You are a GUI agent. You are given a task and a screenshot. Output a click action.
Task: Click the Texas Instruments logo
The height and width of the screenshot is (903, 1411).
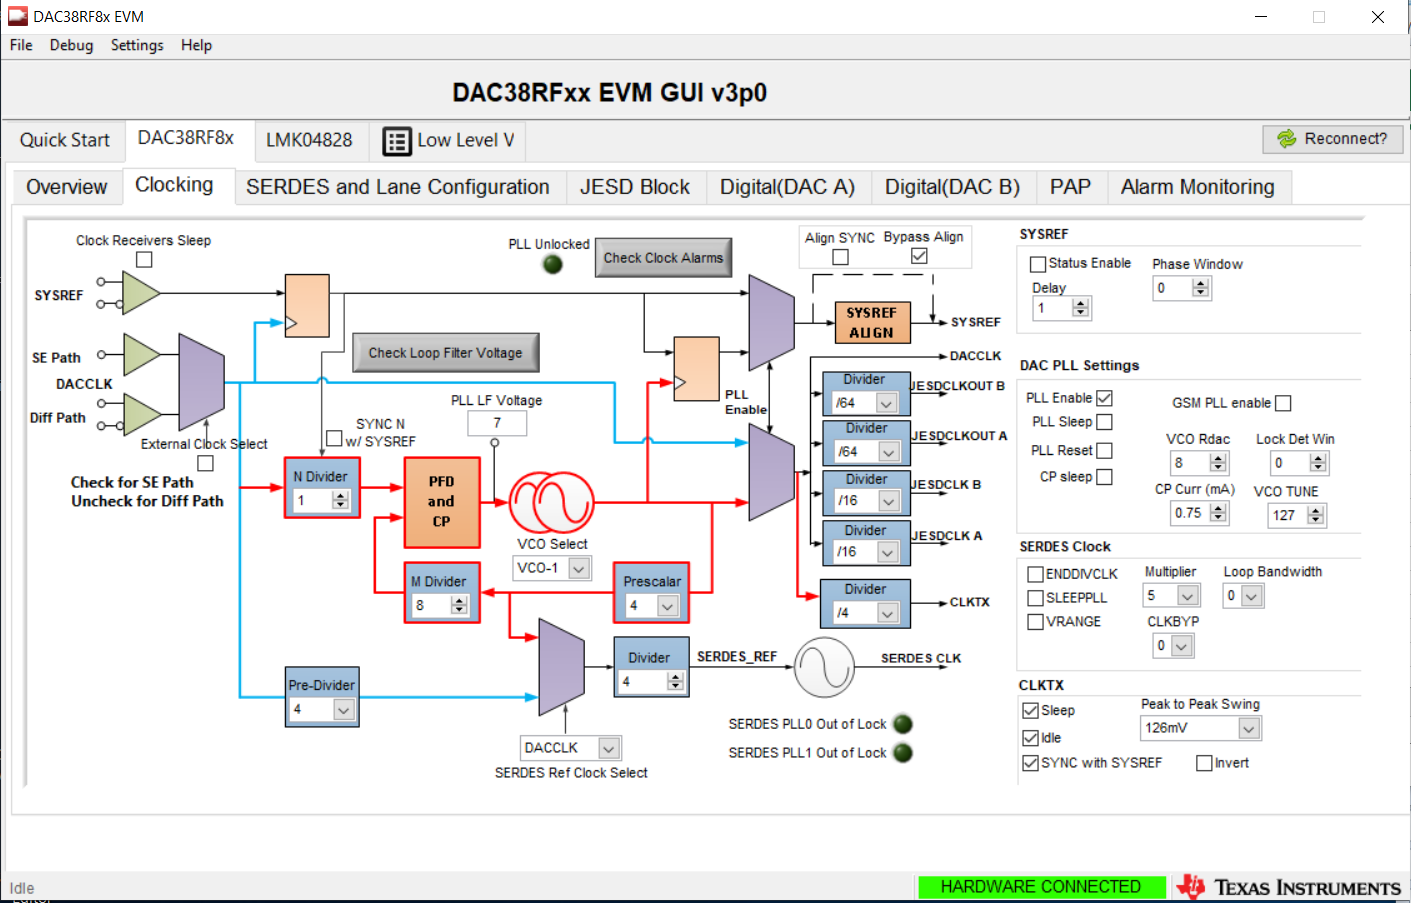click(1290, 887)
